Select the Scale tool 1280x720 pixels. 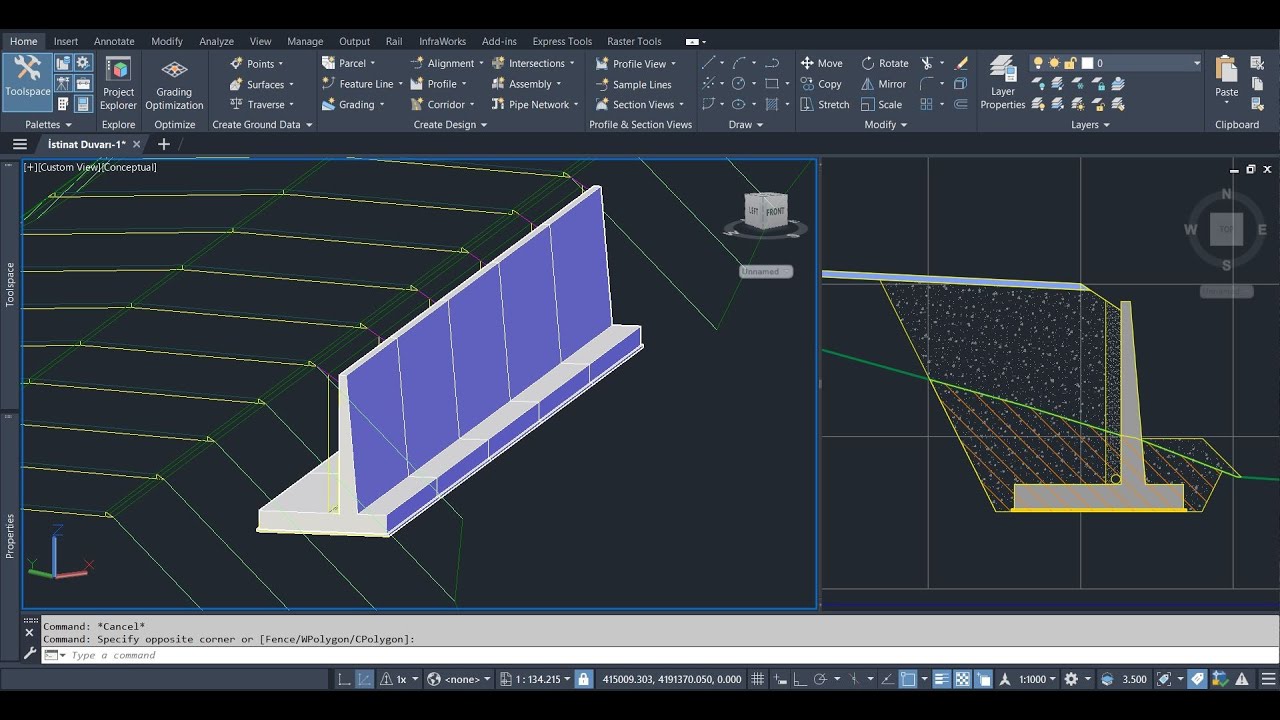click(881, 104)
